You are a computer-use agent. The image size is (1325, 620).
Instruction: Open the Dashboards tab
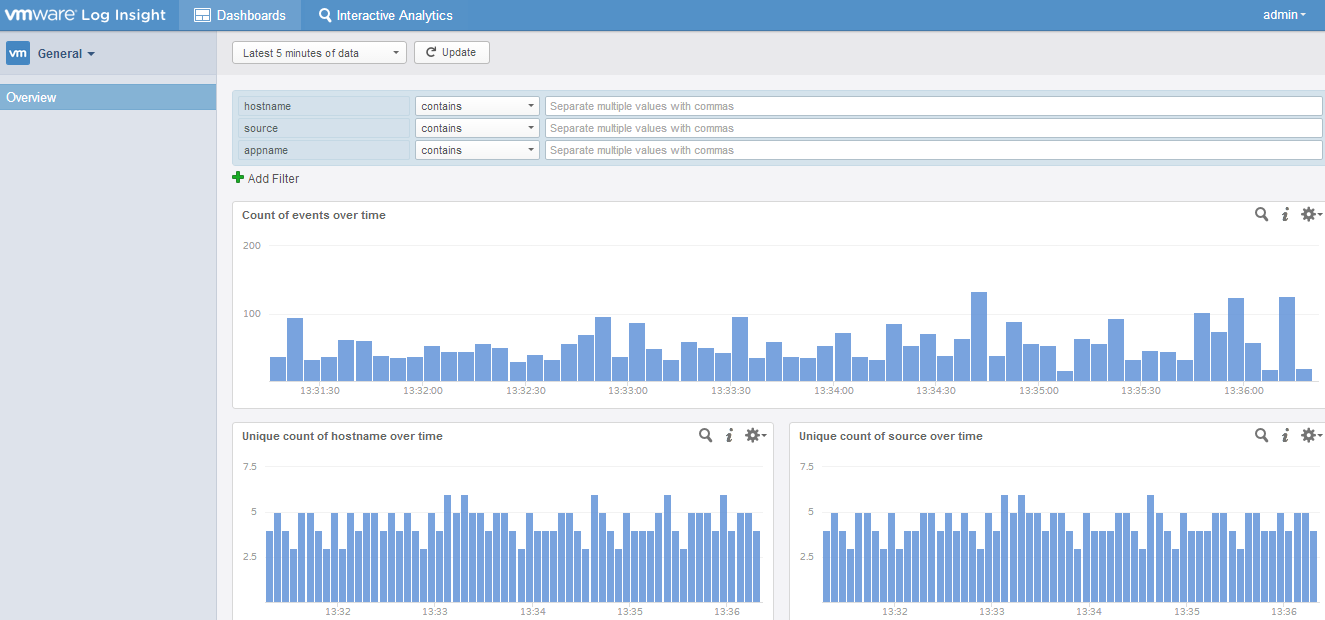[x=240, y=15]
